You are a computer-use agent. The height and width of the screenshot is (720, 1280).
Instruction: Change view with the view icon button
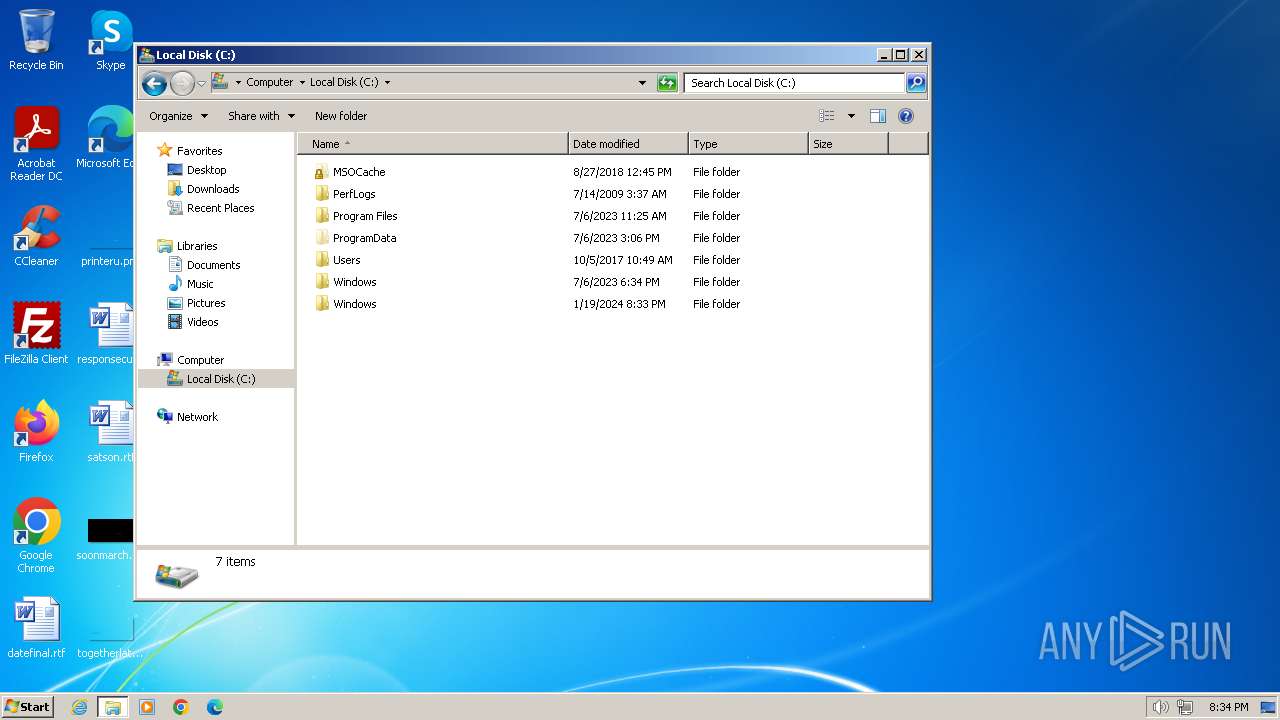pos(826,116)
